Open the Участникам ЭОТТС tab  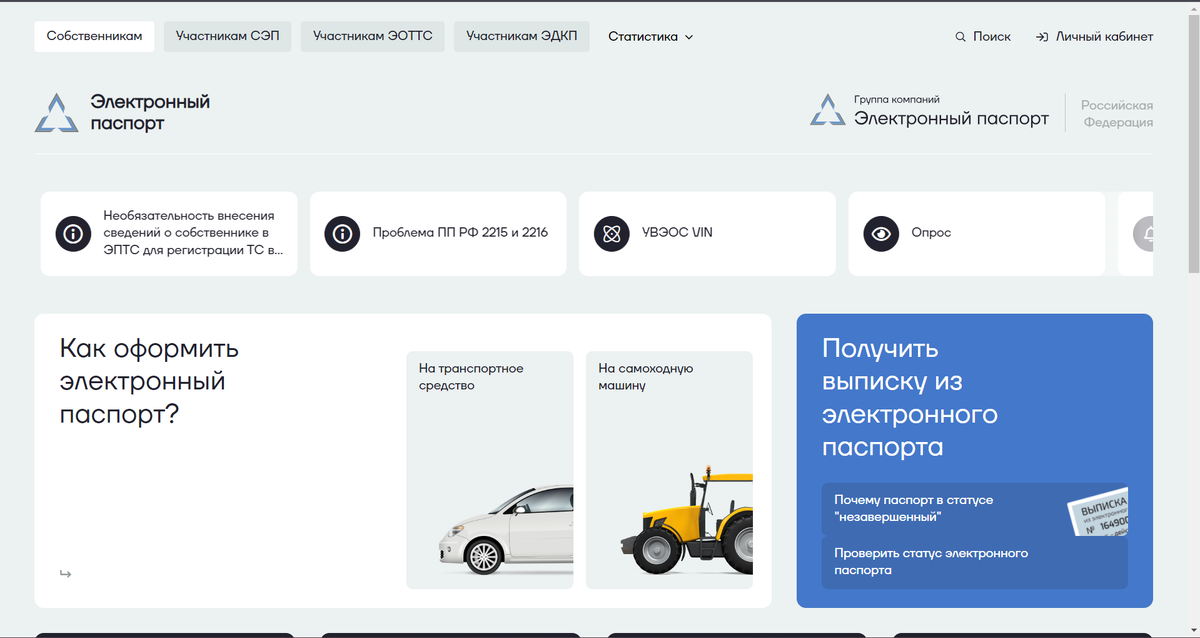point(373,36)
